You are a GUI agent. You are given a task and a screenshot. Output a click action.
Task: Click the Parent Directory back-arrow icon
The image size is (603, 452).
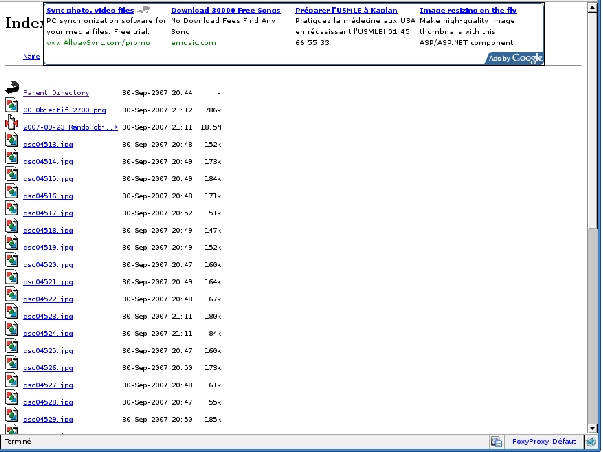12,87
